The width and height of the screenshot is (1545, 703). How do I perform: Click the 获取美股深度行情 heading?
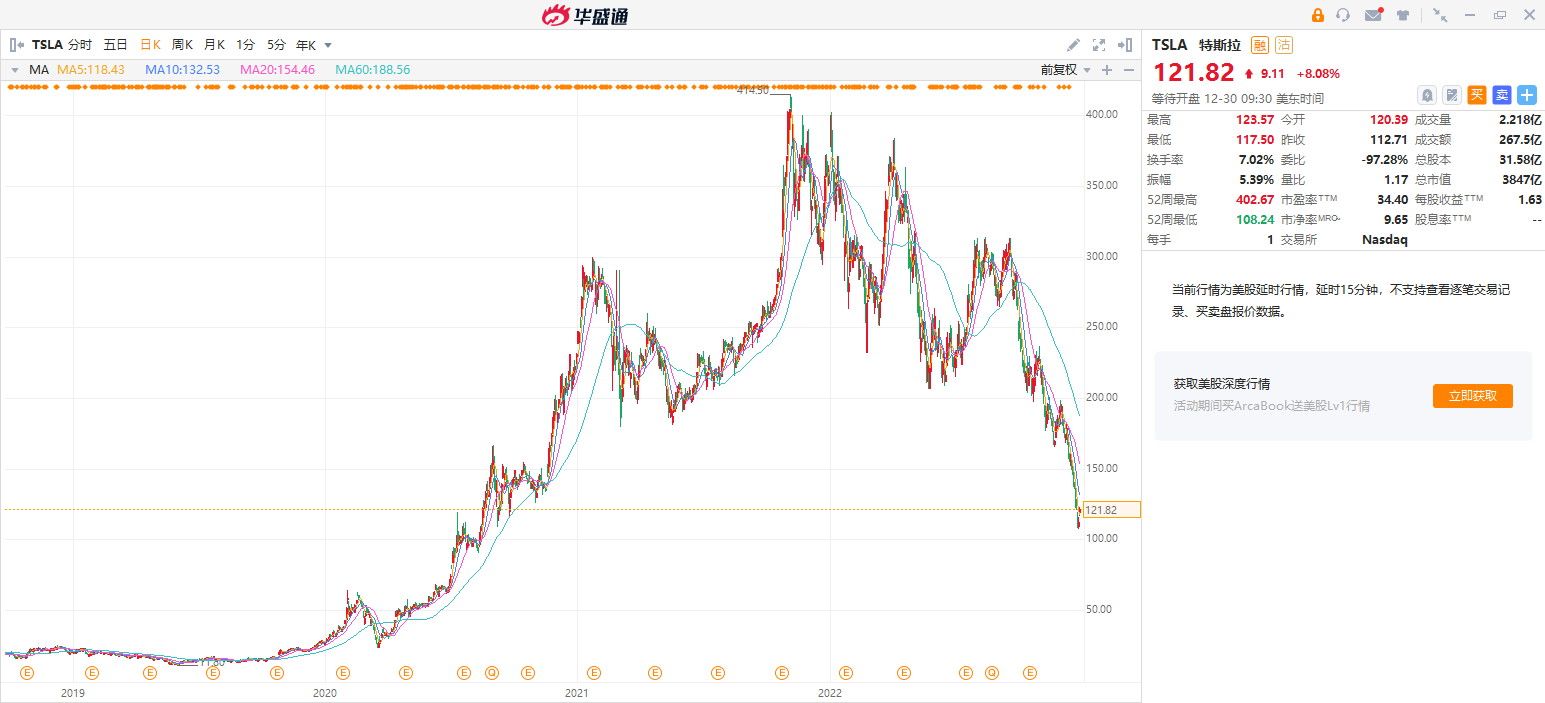click(1222, 384)
